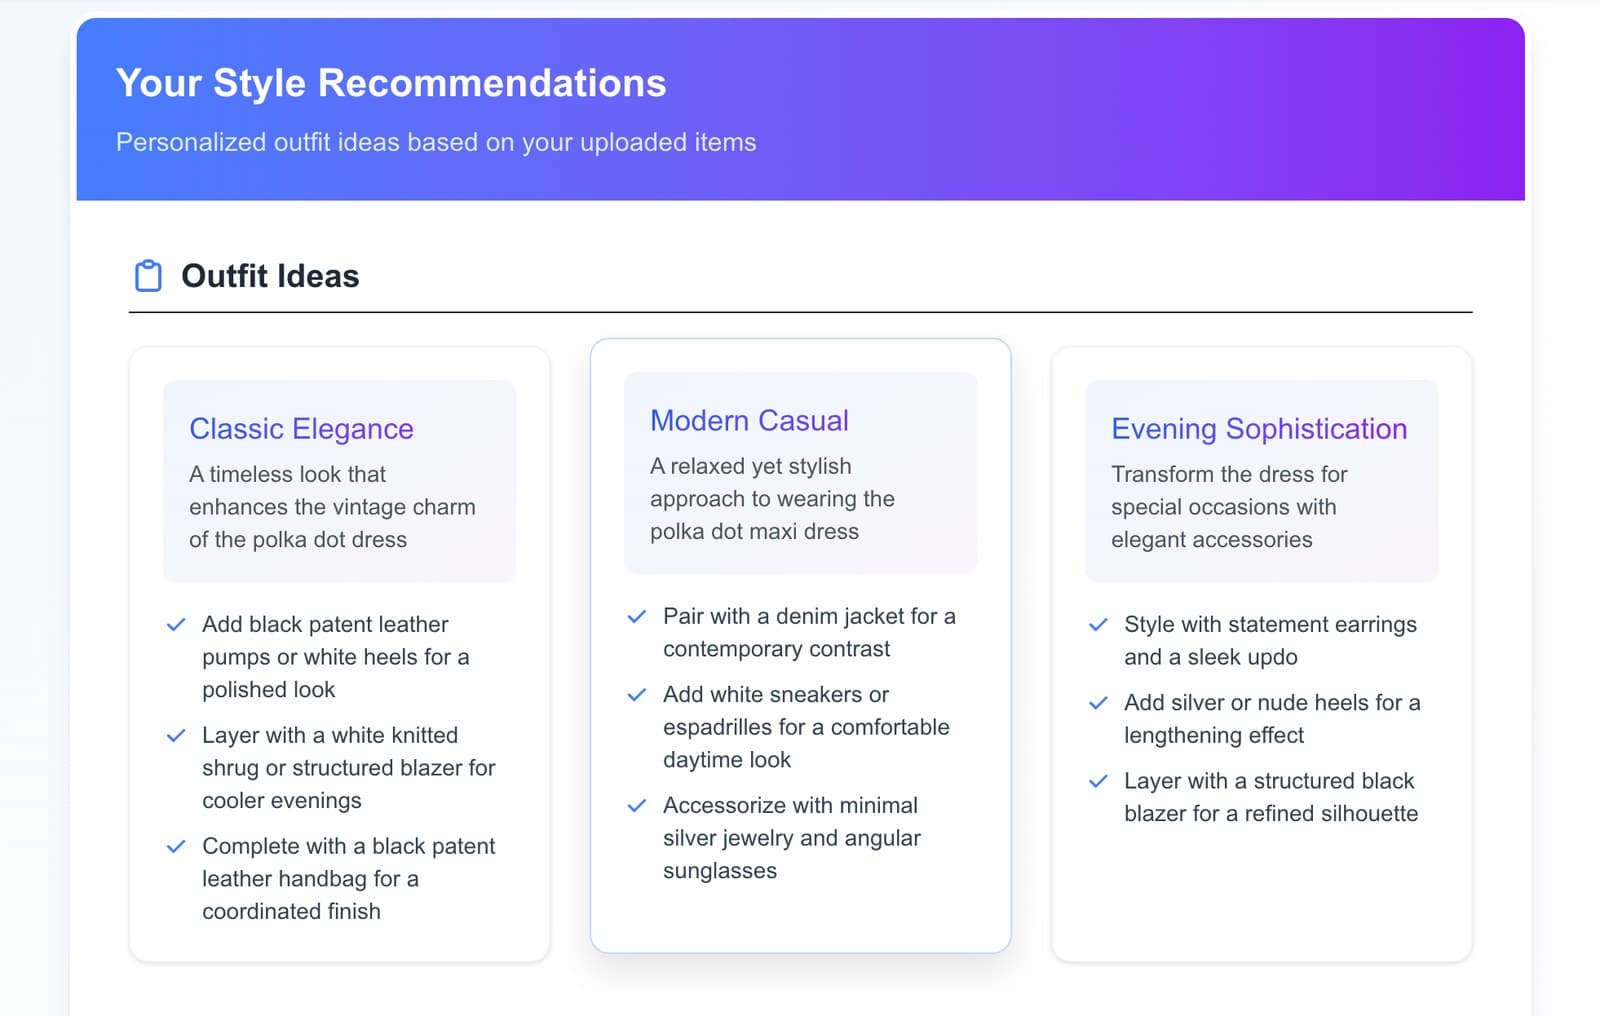Screen dimensions: 1600x1016
Task: Select the Classic Elegance card title
Action: [301, 429]
